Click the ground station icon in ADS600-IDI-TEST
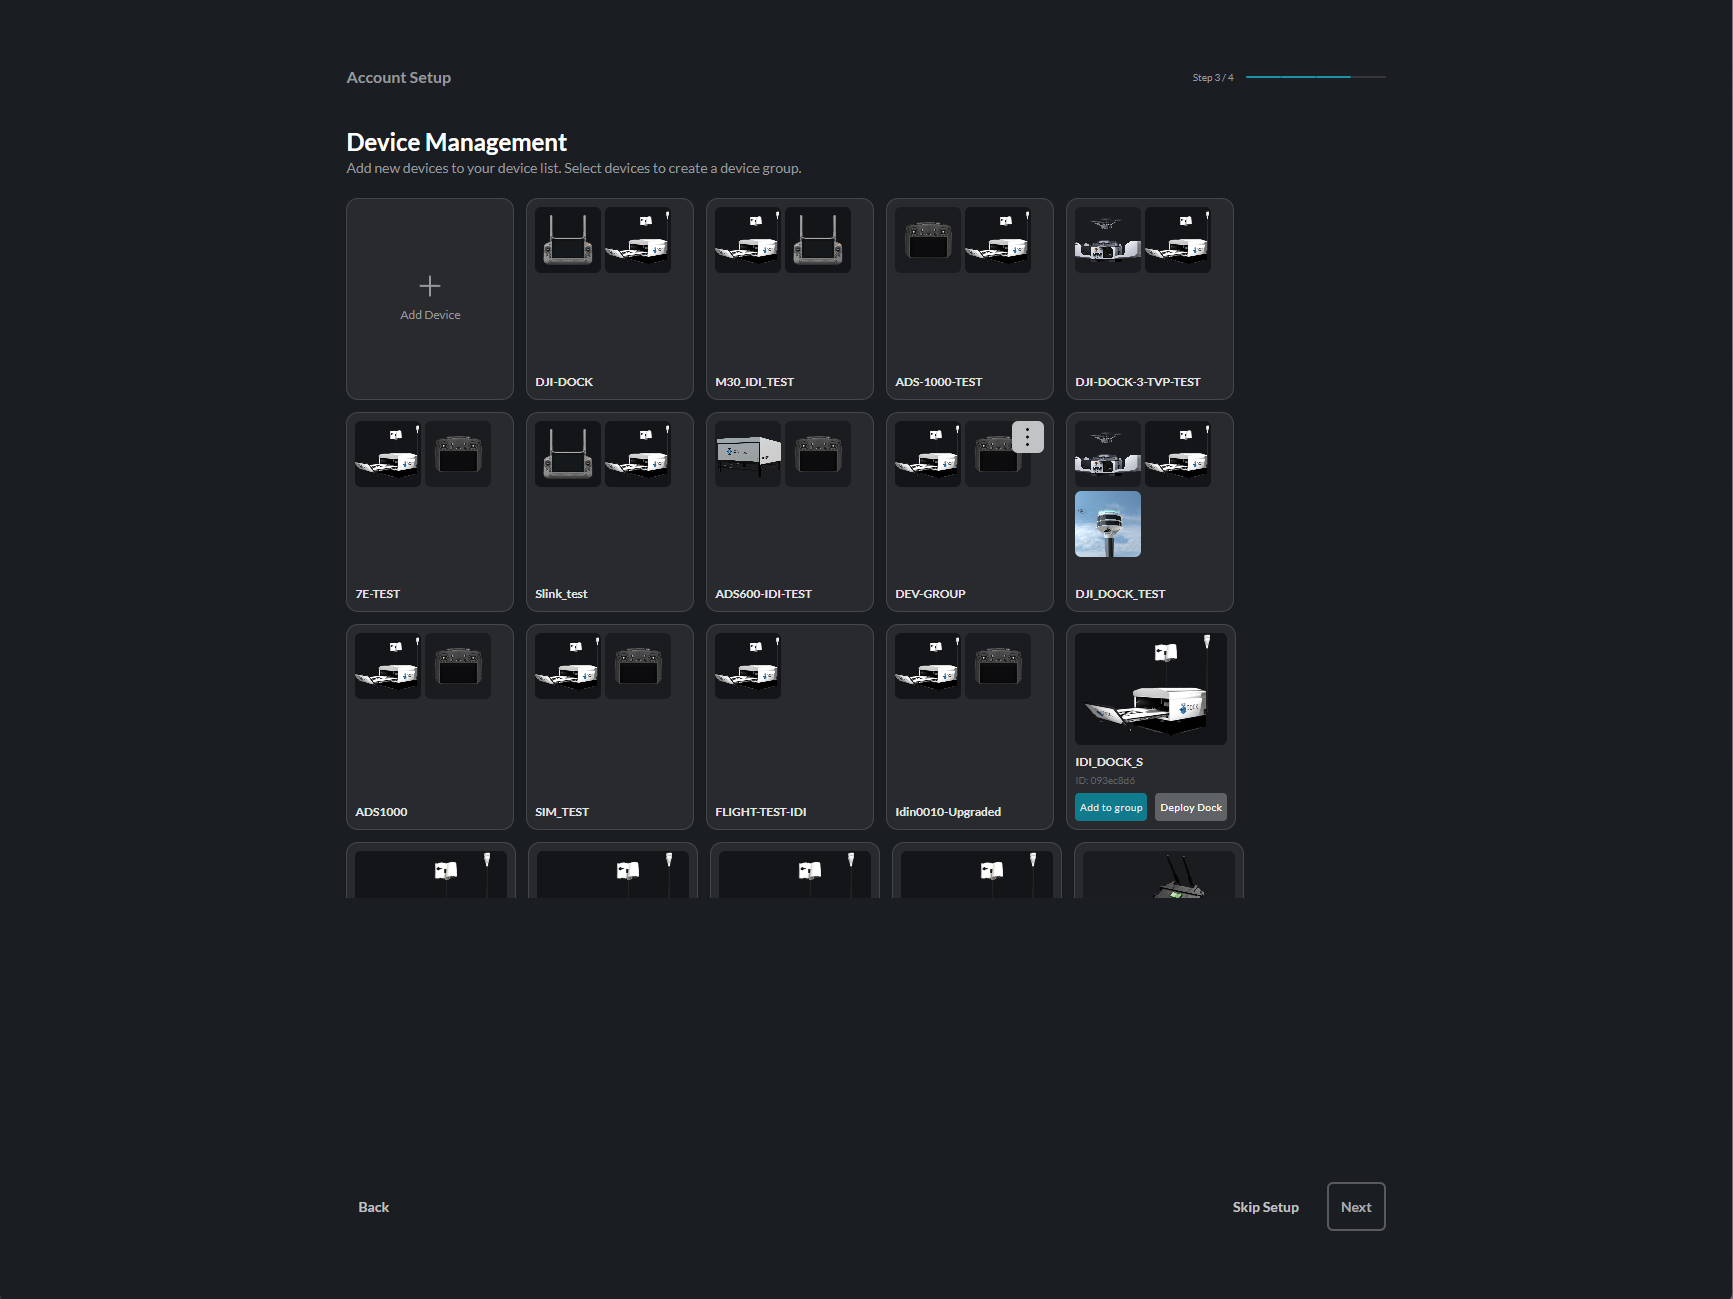This screenshot has width=1733, height=1299. pos(747,453)
